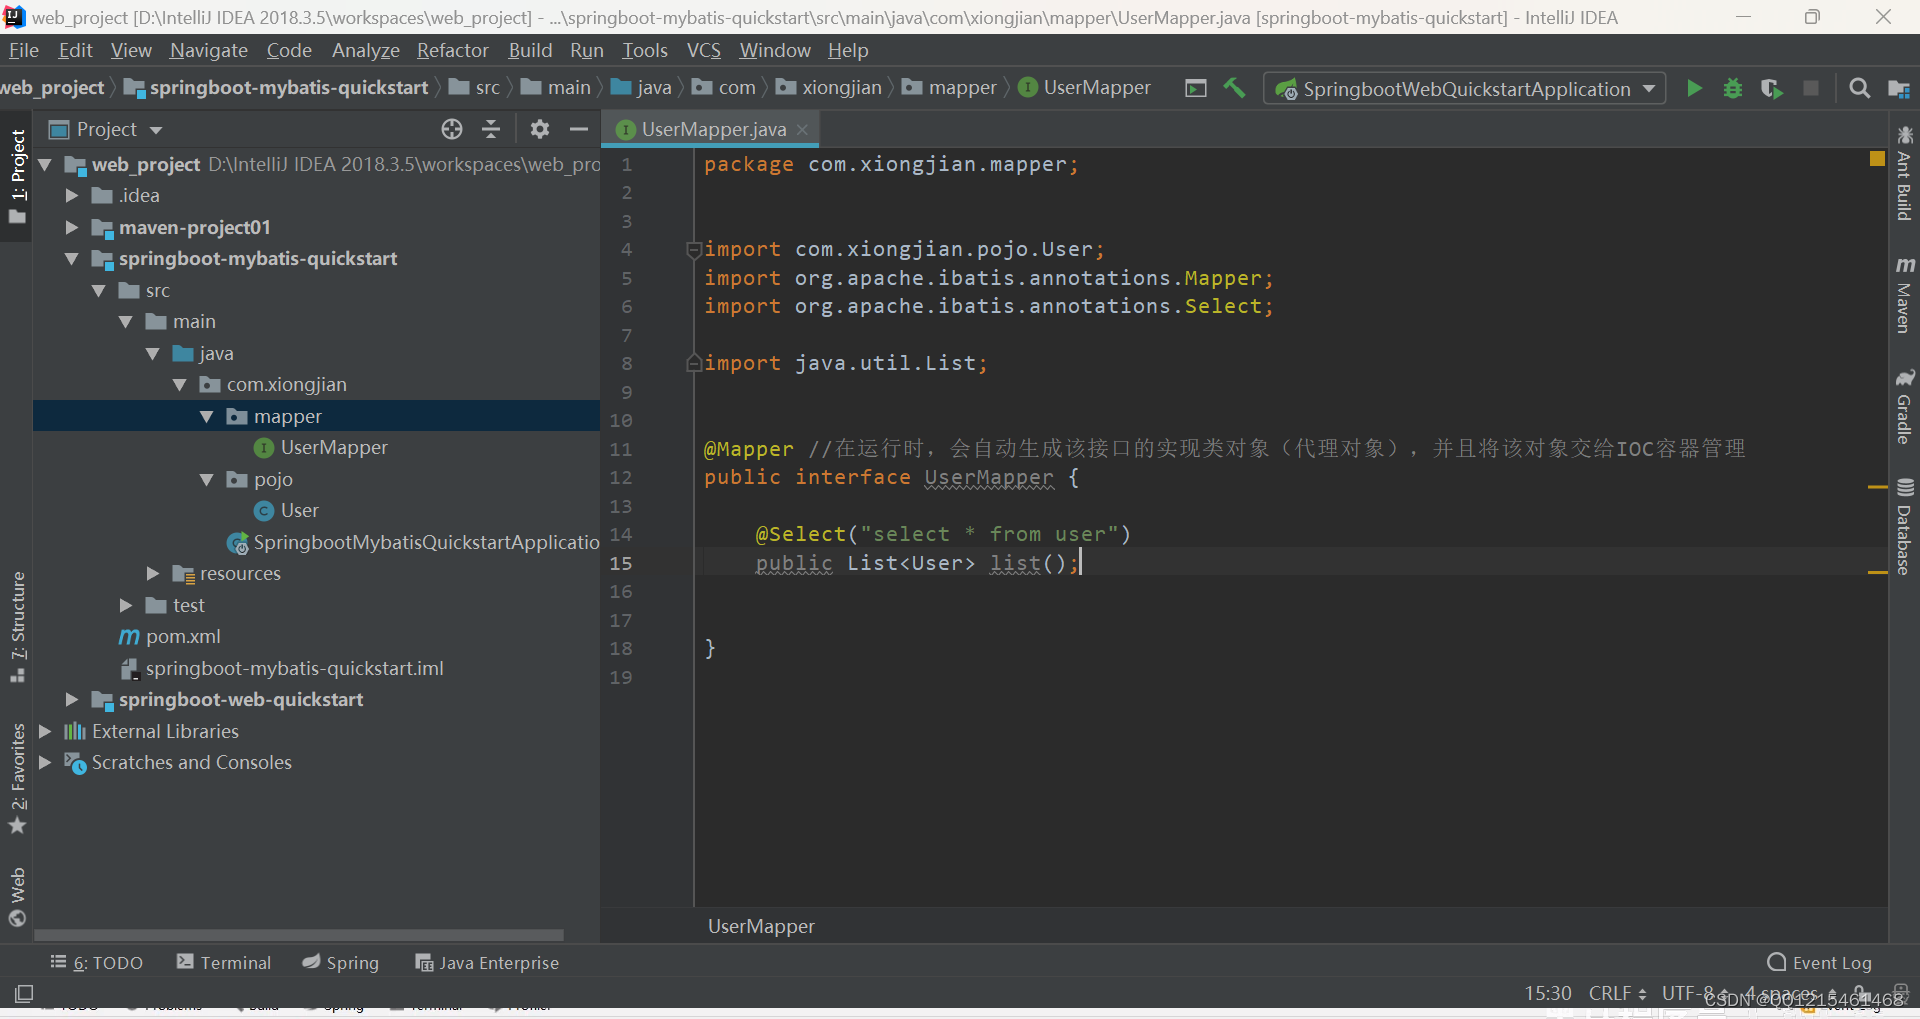Open the Web tool window
The height and width of the screenshot is (1019, 1920).
[17, 897]
